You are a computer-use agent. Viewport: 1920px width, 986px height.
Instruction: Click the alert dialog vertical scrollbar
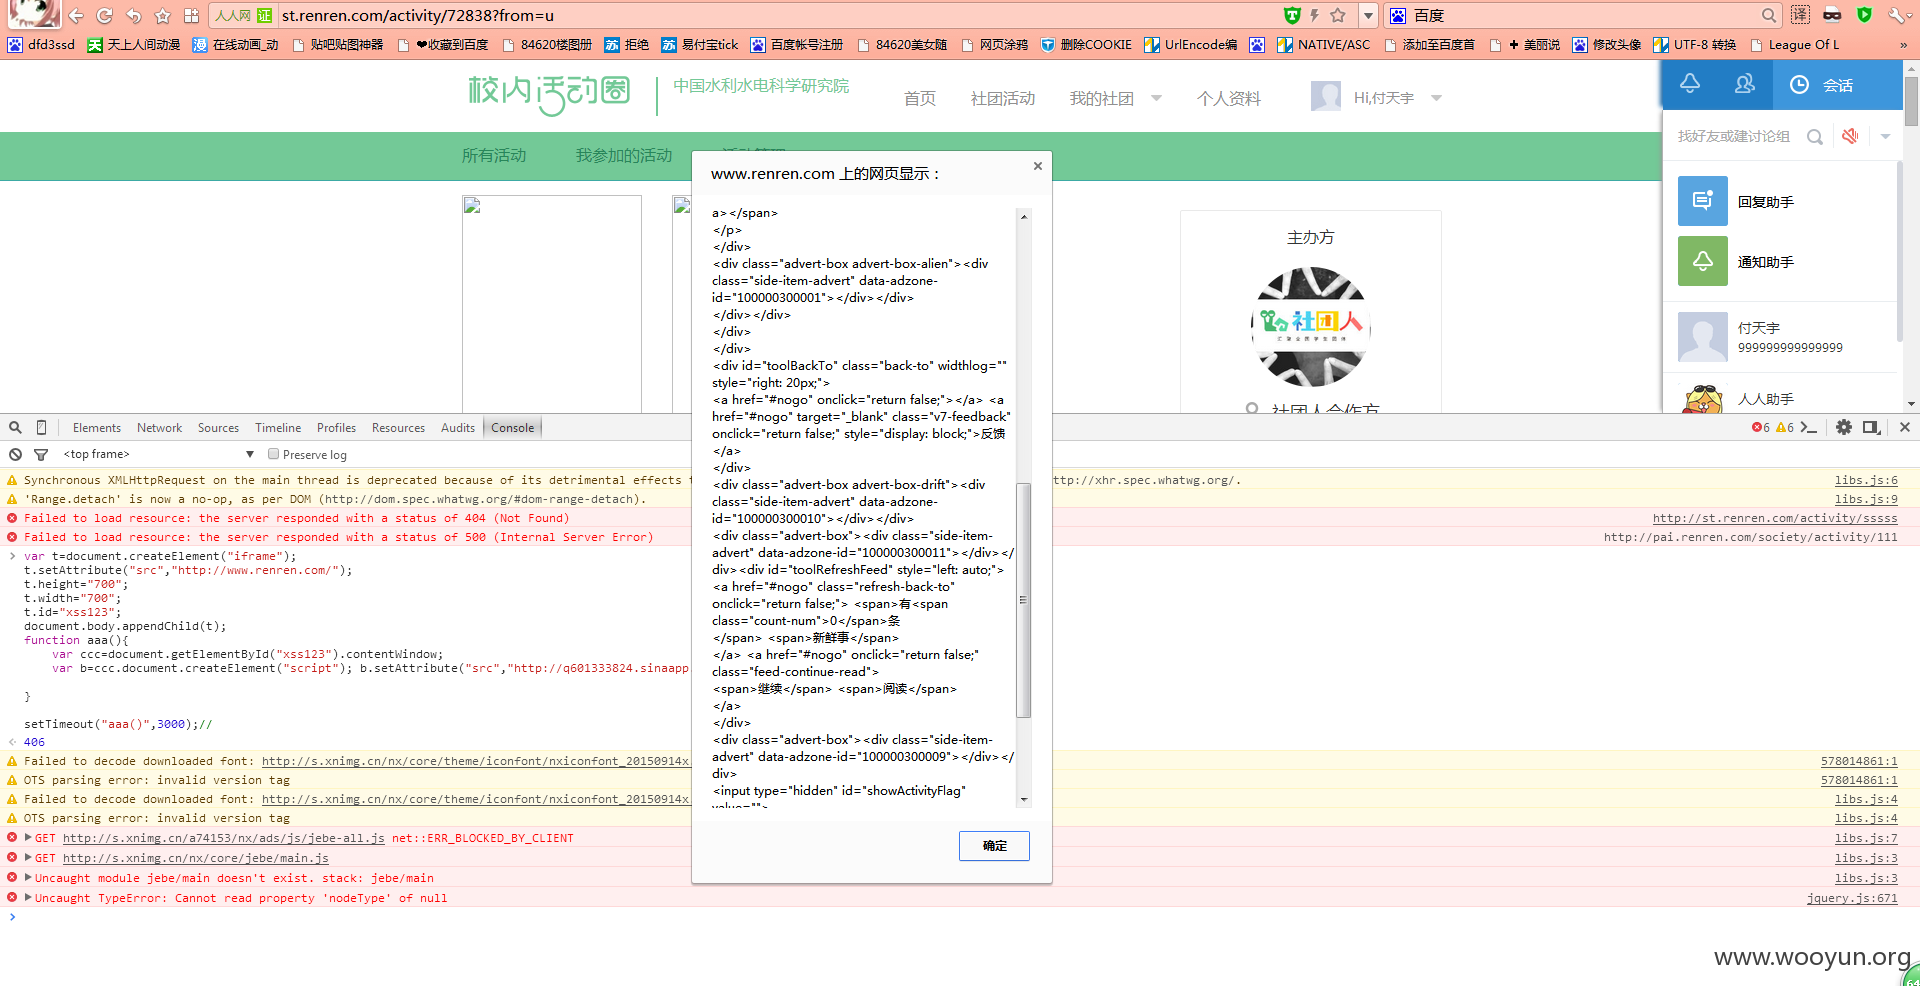point(1023,600)
